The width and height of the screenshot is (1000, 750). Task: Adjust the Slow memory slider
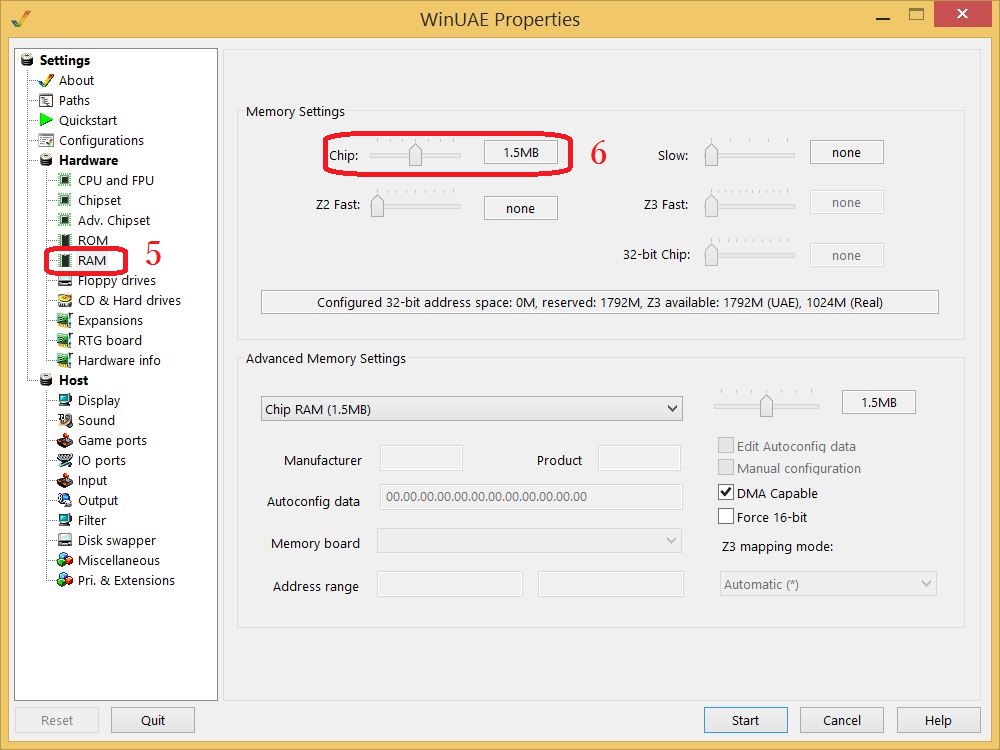coord(710,154)
